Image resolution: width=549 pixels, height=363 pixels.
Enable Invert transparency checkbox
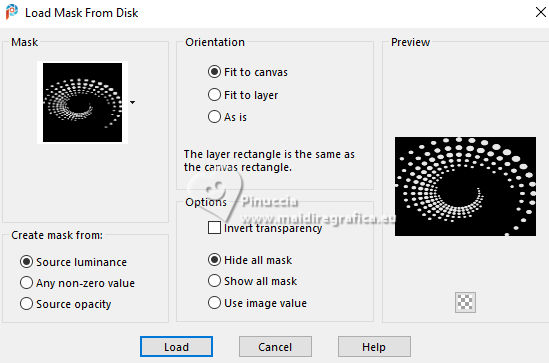coord(214,228)
